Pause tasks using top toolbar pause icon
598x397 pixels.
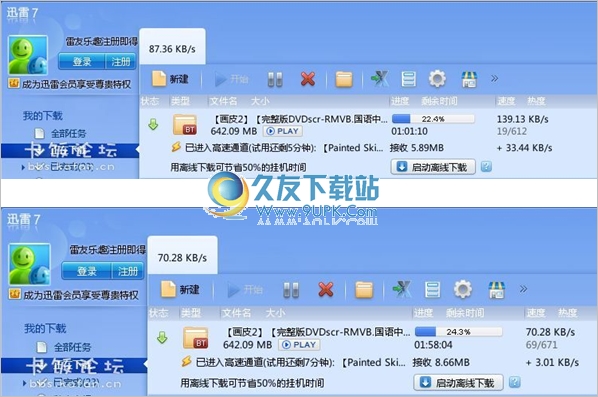coord(275,79)
